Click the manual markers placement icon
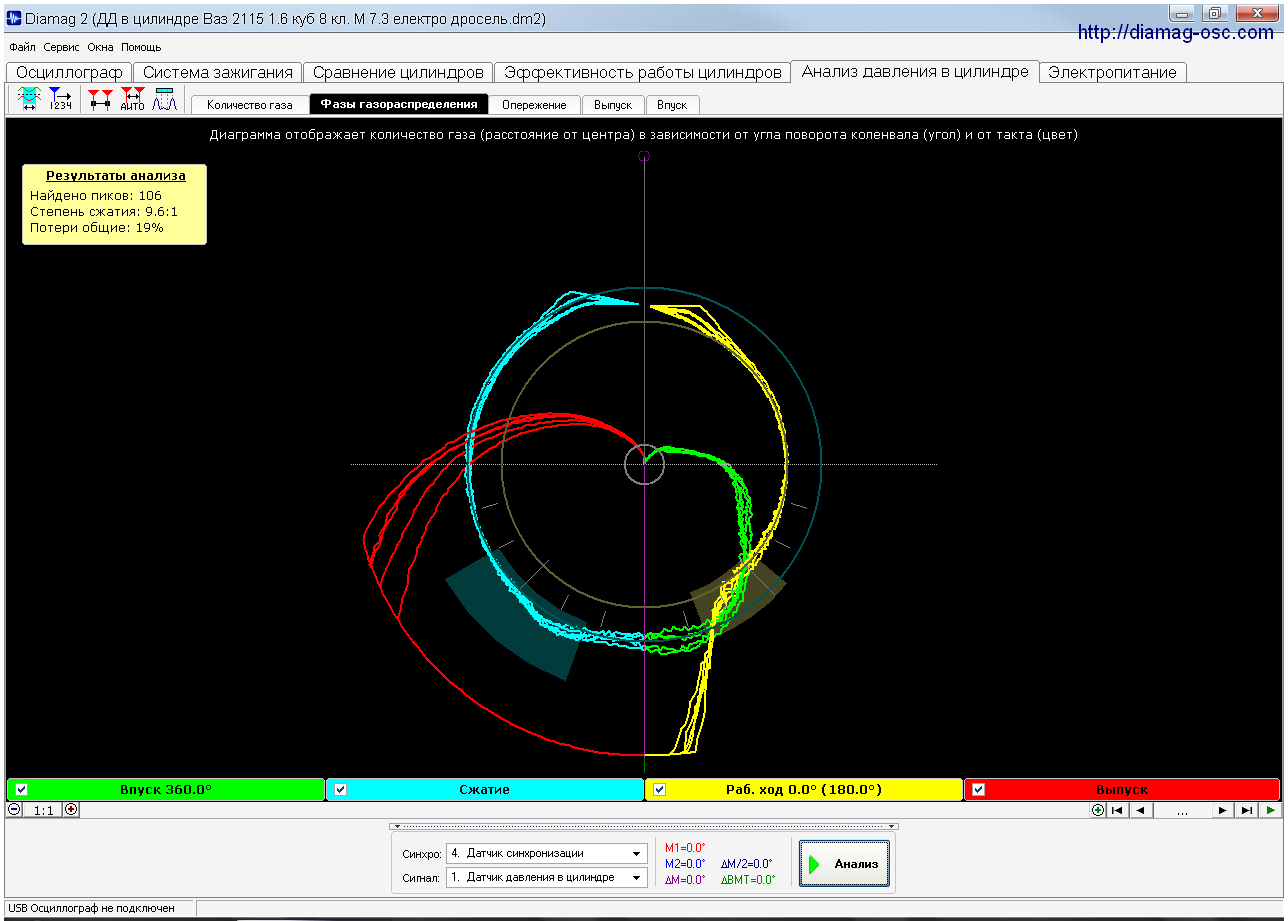This screenshot has width=1288, height=921. (x=100, y=99)
